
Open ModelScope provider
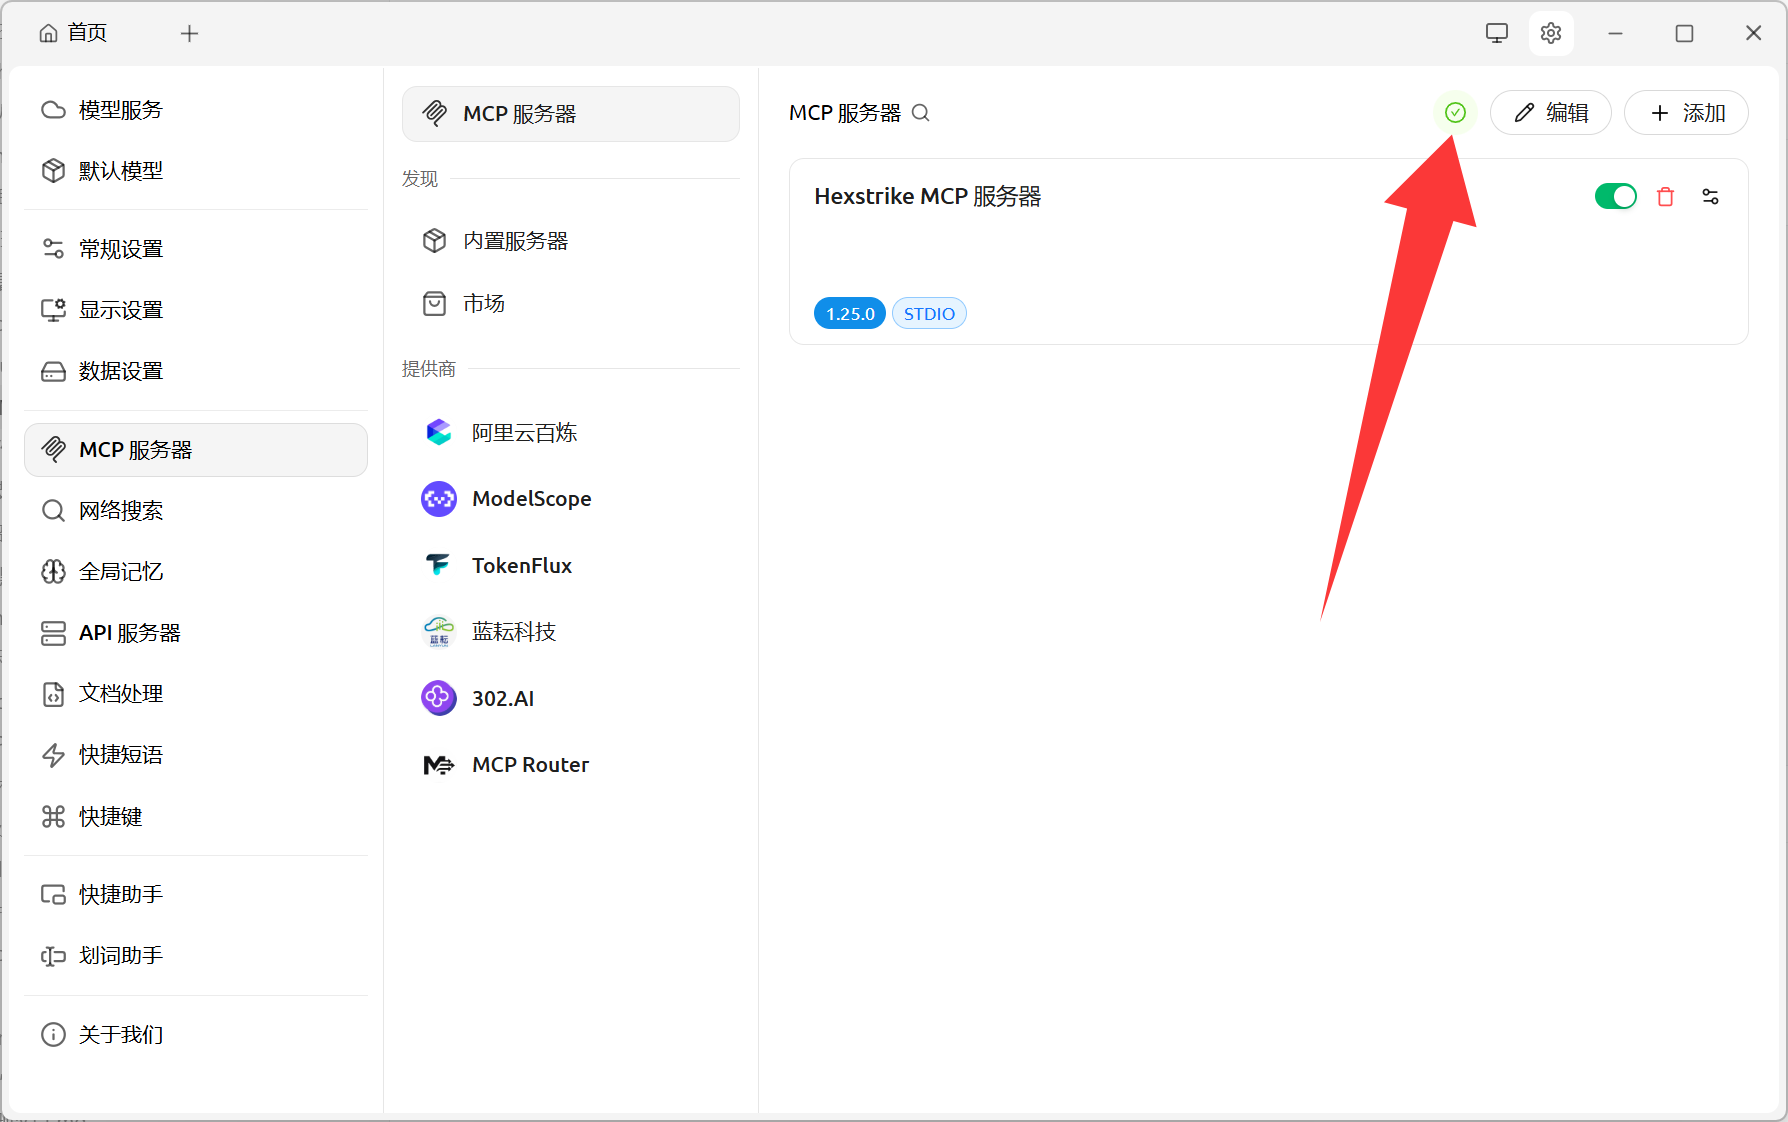coord(530,499)
